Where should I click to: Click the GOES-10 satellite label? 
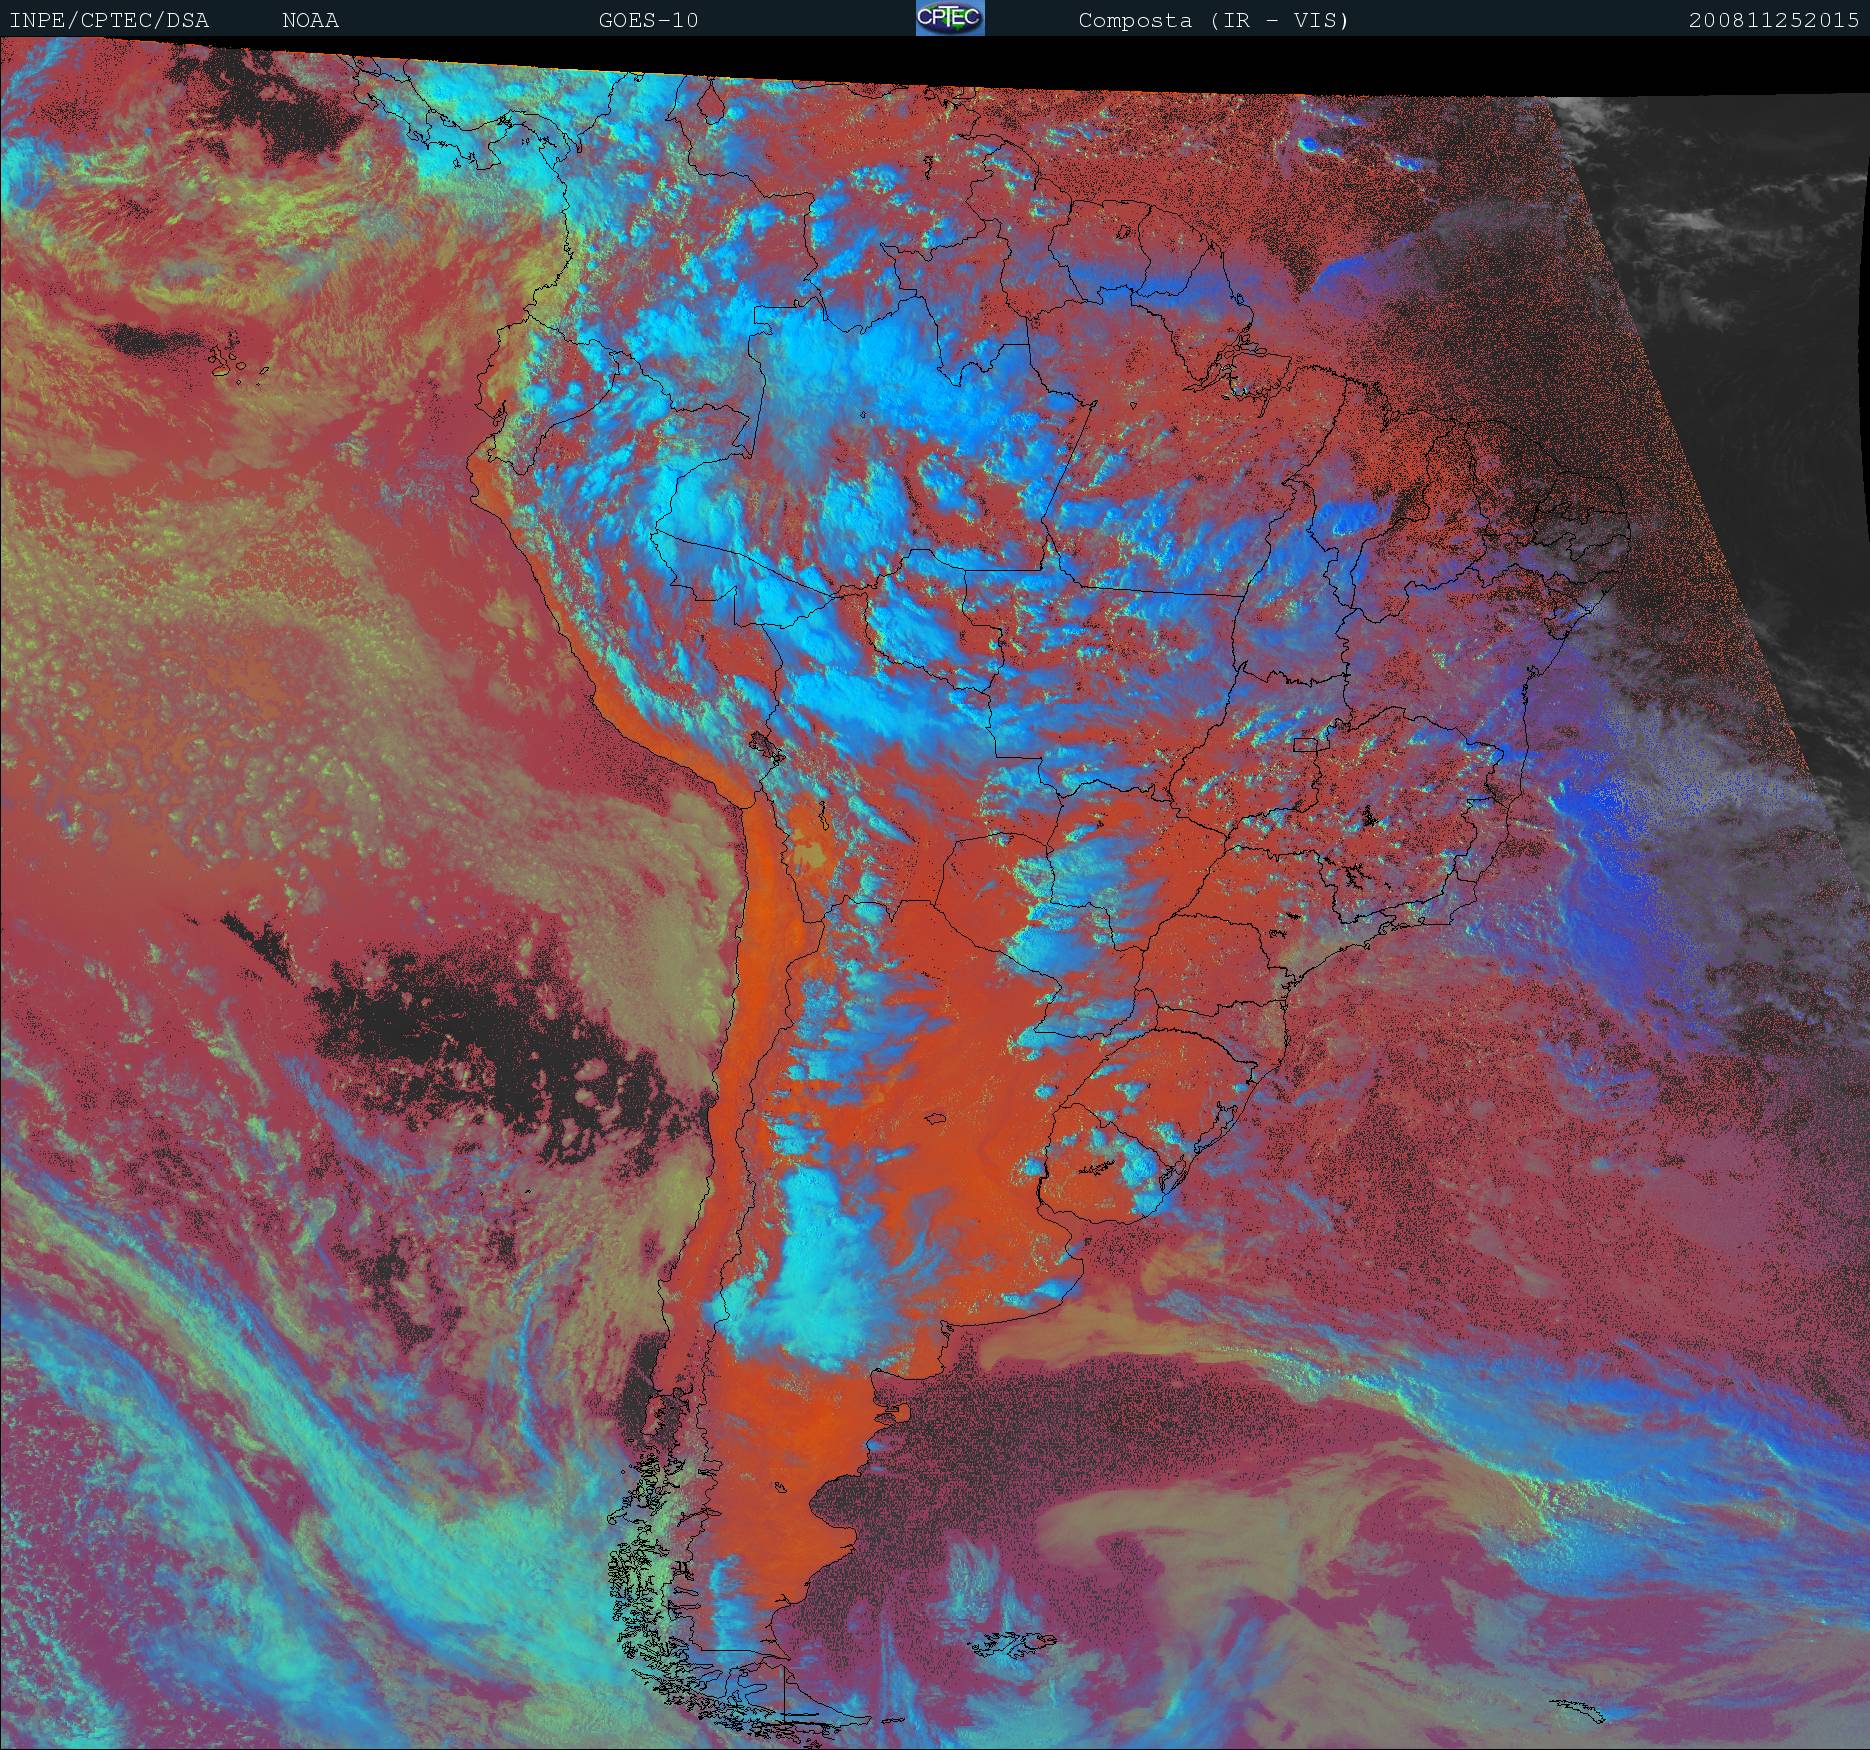tap(648, 20)
